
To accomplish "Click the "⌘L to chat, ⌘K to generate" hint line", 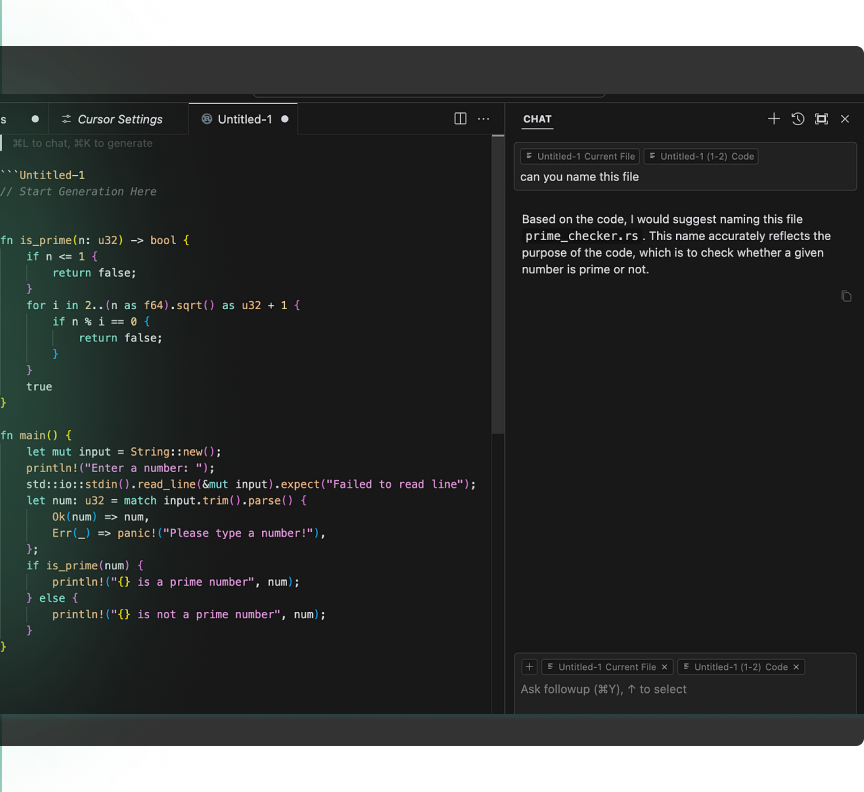I will [x=83, y=143].
